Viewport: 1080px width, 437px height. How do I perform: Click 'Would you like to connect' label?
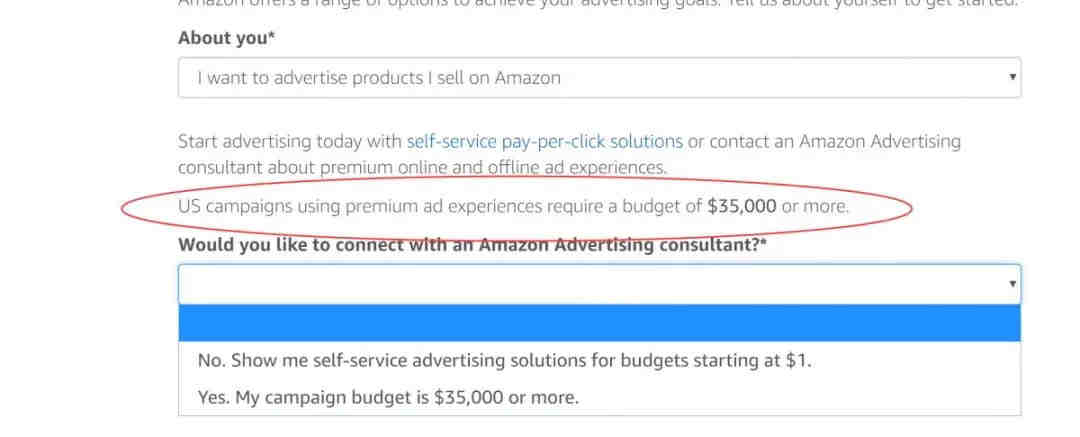[x=472, y=245]
